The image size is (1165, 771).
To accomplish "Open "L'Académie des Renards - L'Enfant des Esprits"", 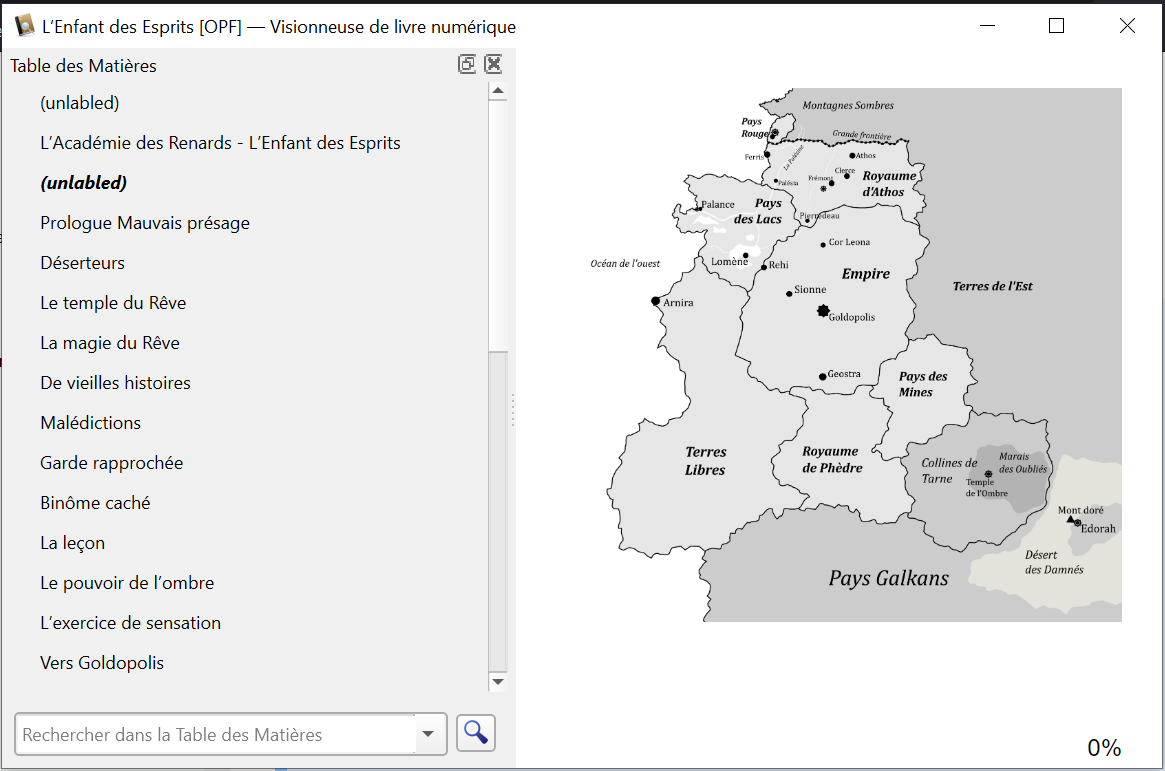I will click(220, 142).
